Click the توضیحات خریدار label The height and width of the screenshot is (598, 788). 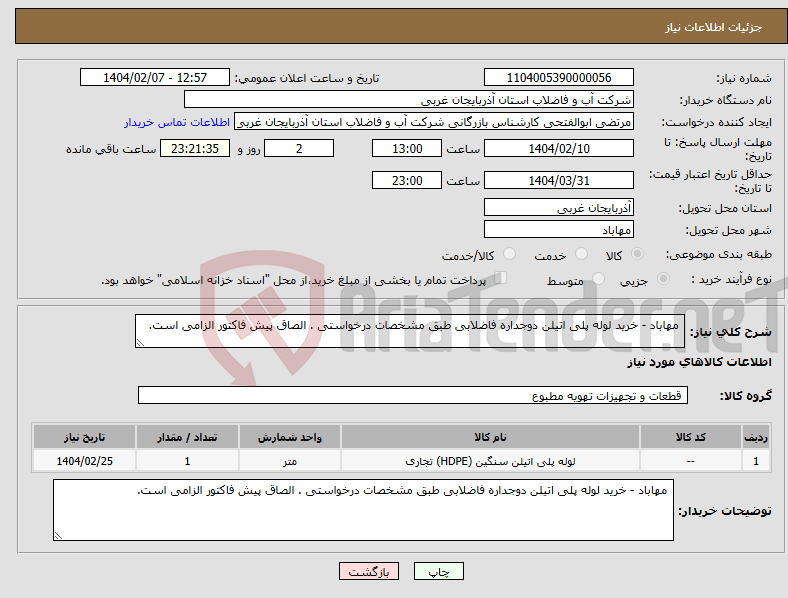(725, 511)
